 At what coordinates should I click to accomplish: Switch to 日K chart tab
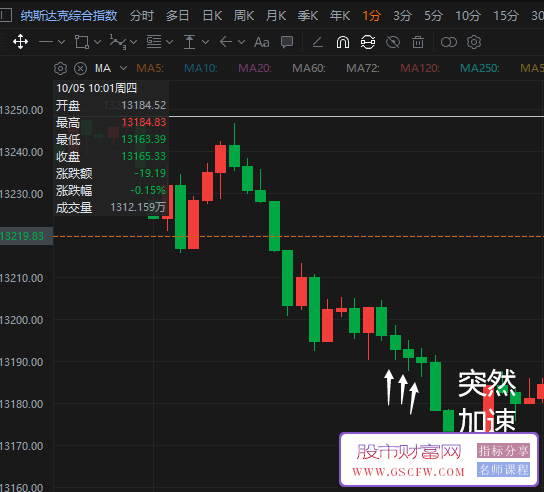[x=212, y=16]
